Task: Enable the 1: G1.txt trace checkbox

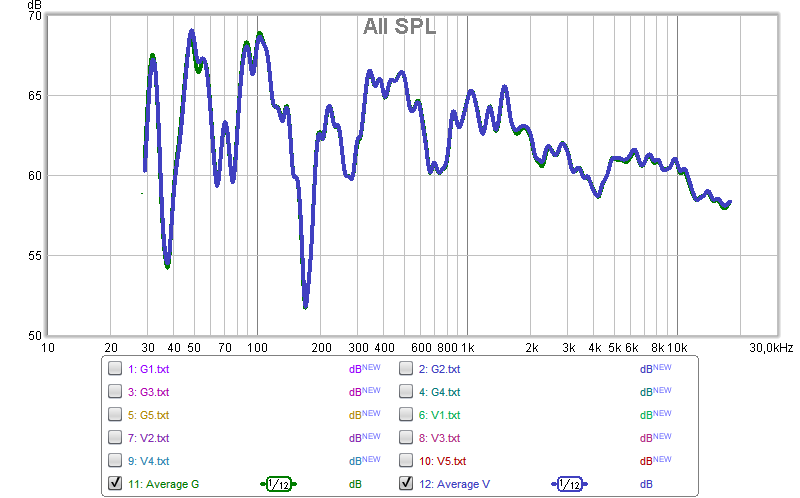Action: click(x=115, y=368)
